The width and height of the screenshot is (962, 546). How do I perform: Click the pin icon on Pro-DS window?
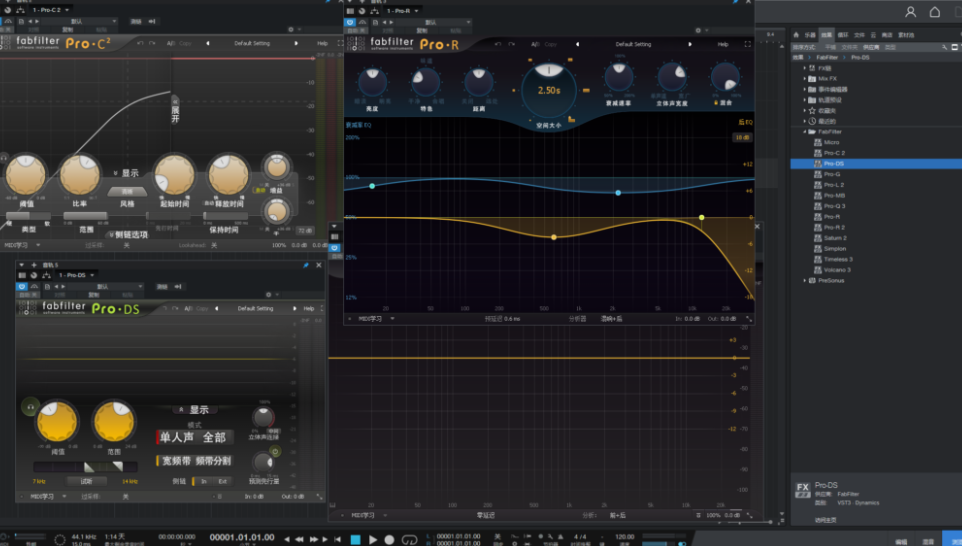coord(305,265)
